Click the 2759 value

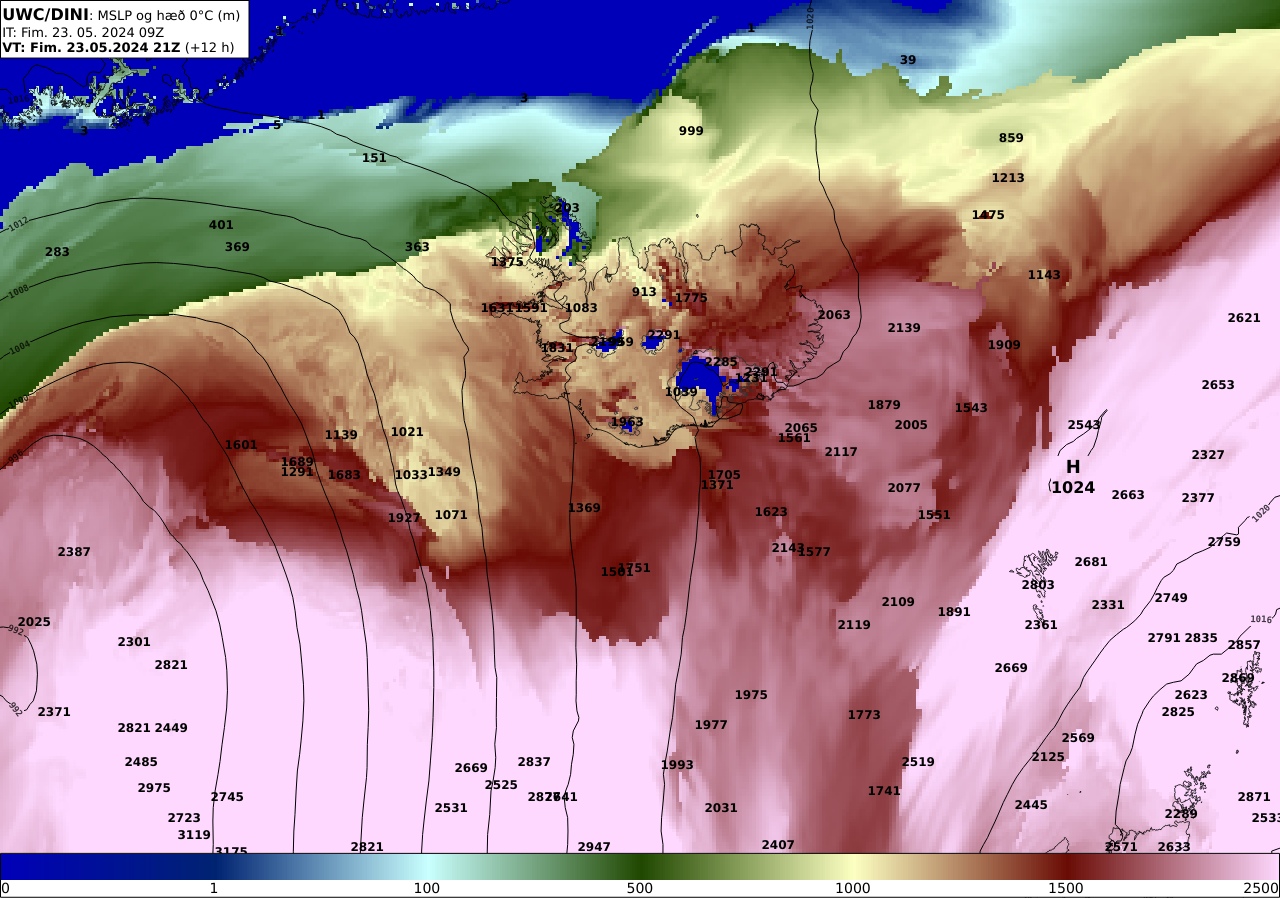tap(1224, 542)
